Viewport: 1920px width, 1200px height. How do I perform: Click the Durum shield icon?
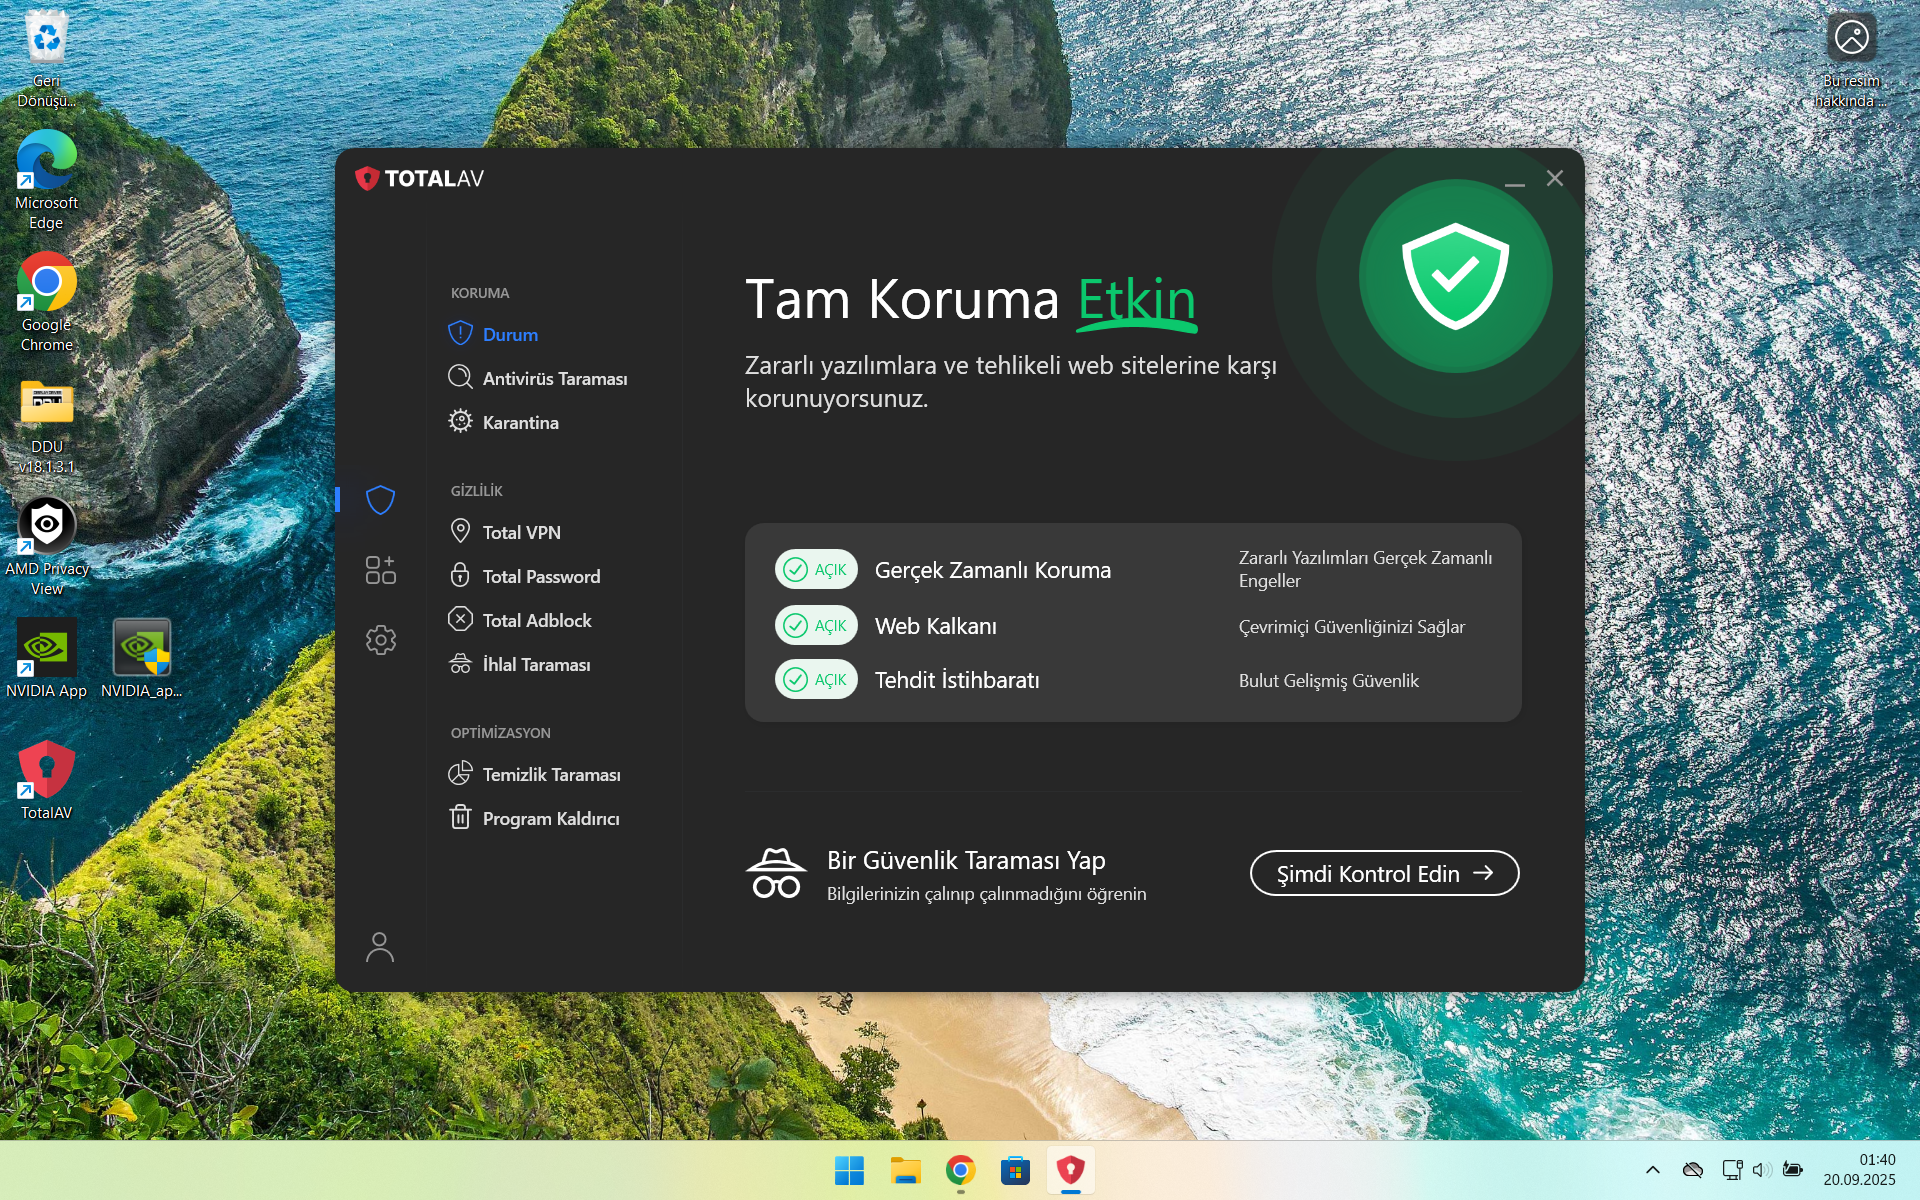pyautogui.click(x=460, y=333)
